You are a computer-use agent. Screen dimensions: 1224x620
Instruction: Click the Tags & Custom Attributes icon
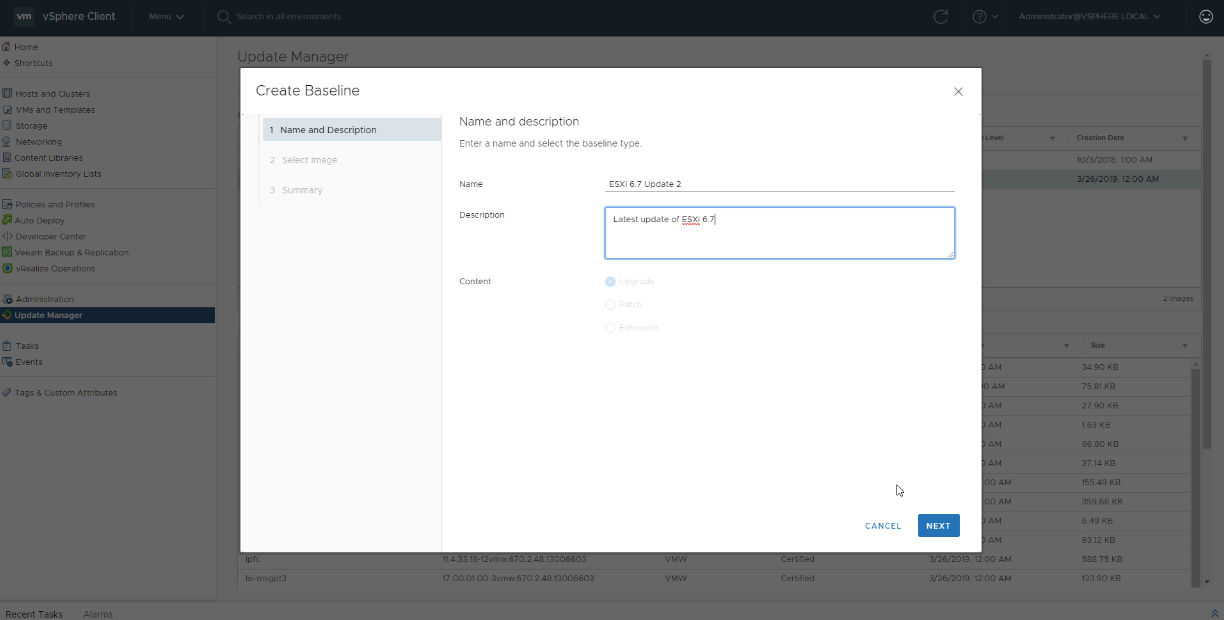coord(7,393)
